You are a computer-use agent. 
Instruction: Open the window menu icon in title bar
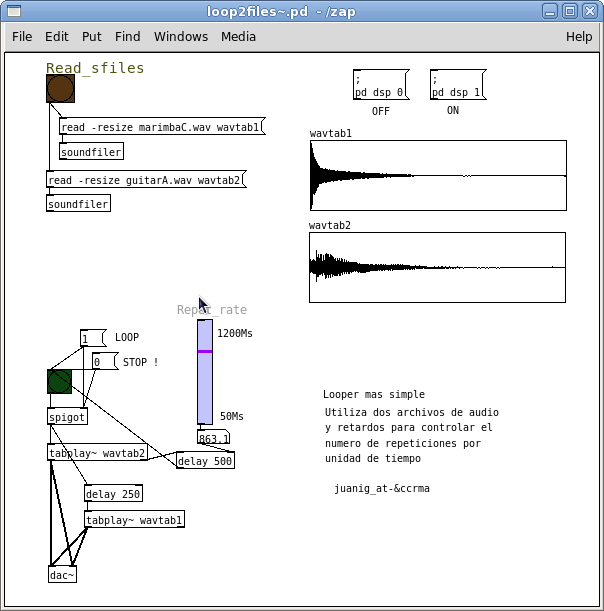click(15, 11)
